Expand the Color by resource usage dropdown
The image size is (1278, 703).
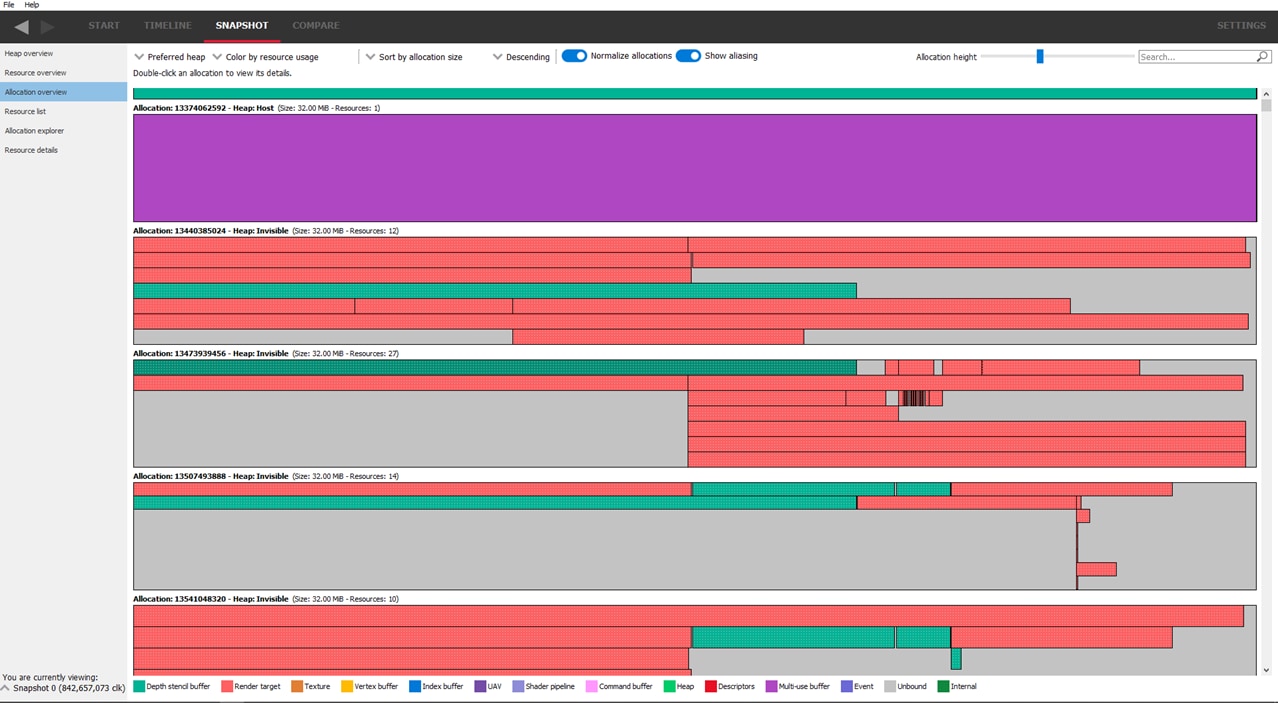pyautogui.click(x=265, y=57)
